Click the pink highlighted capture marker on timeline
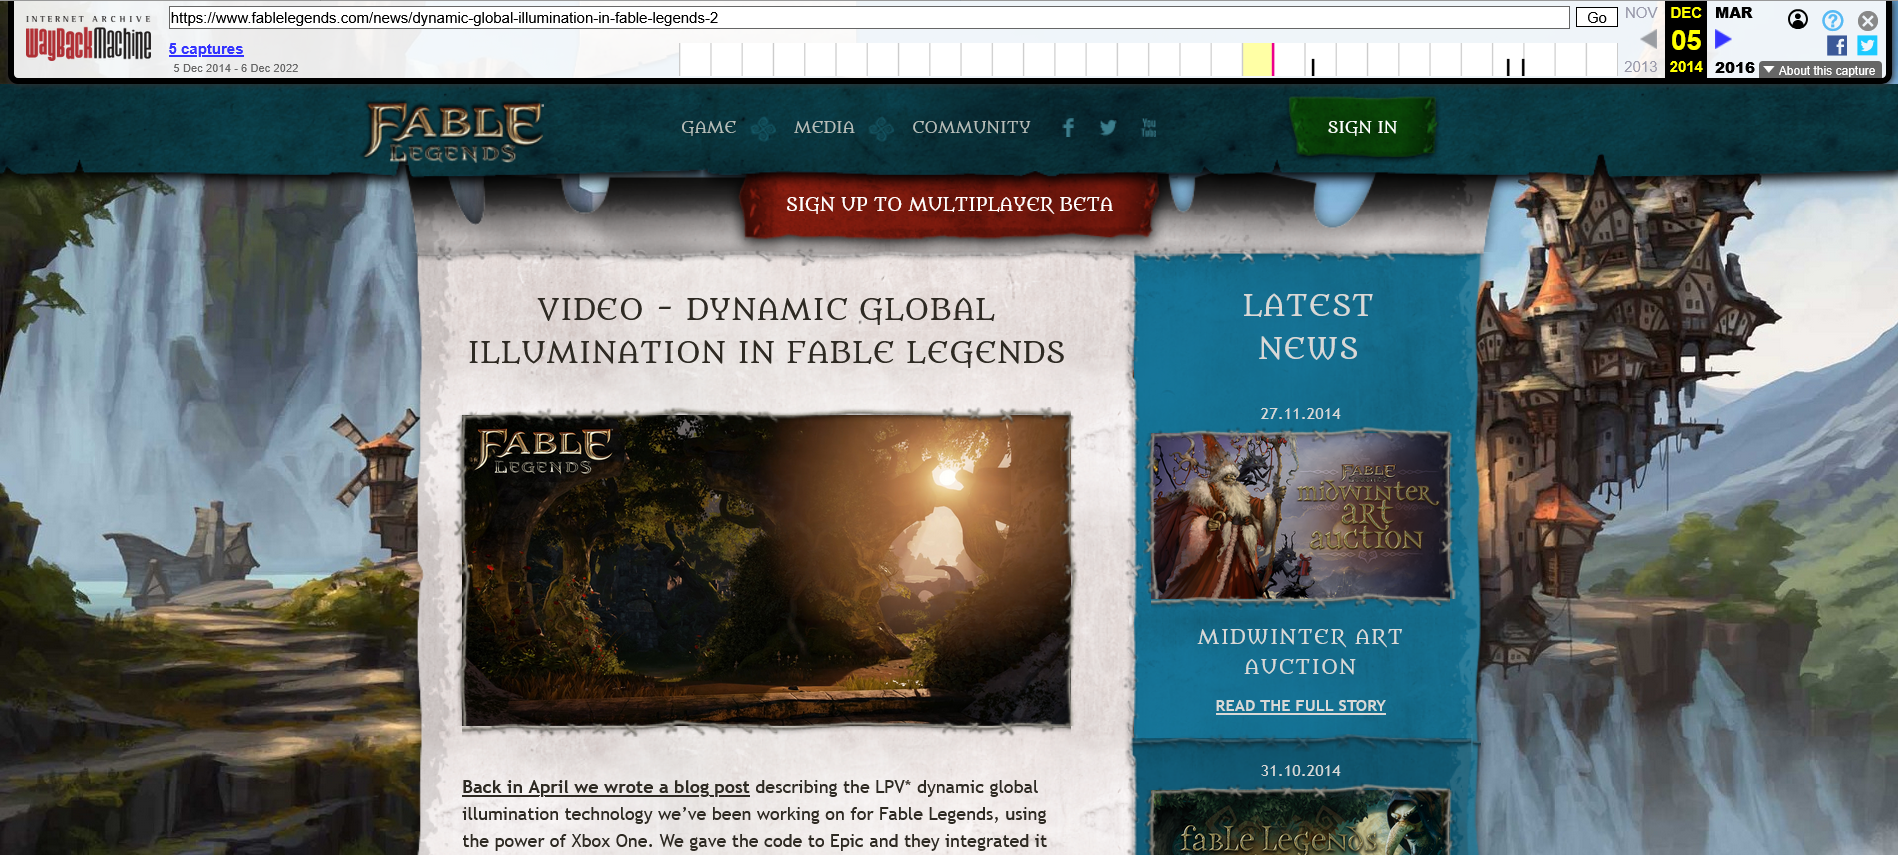Screen dimensions: 1898x855 (x=1273, y=59)
